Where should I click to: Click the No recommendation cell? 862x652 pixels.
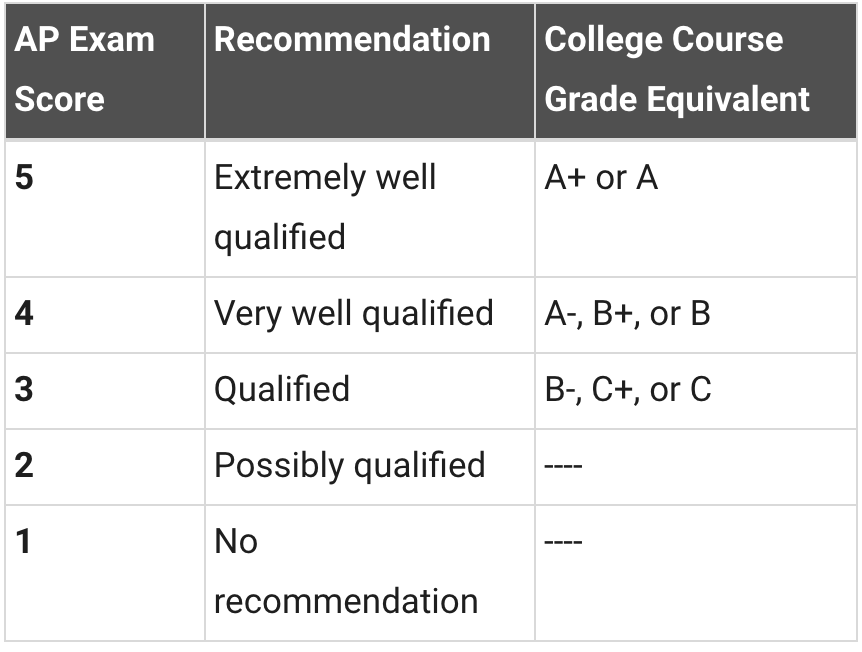tap(370, 573)
